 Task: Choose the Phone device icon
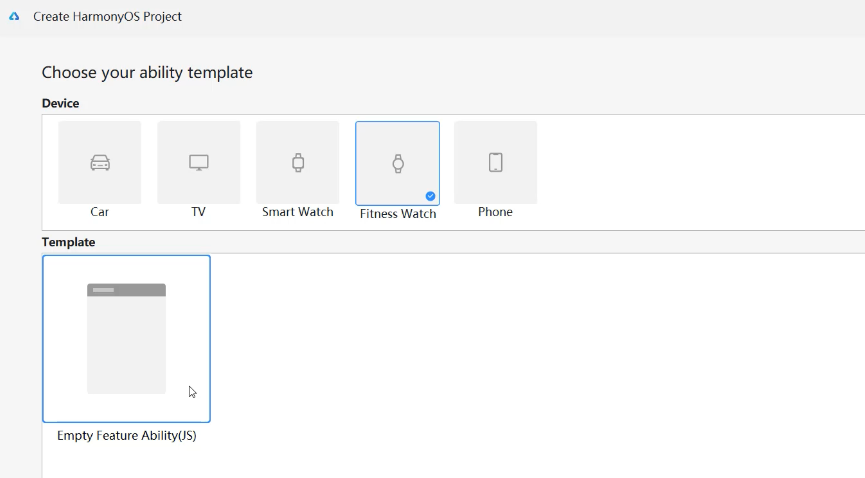[x=495, y=163]
